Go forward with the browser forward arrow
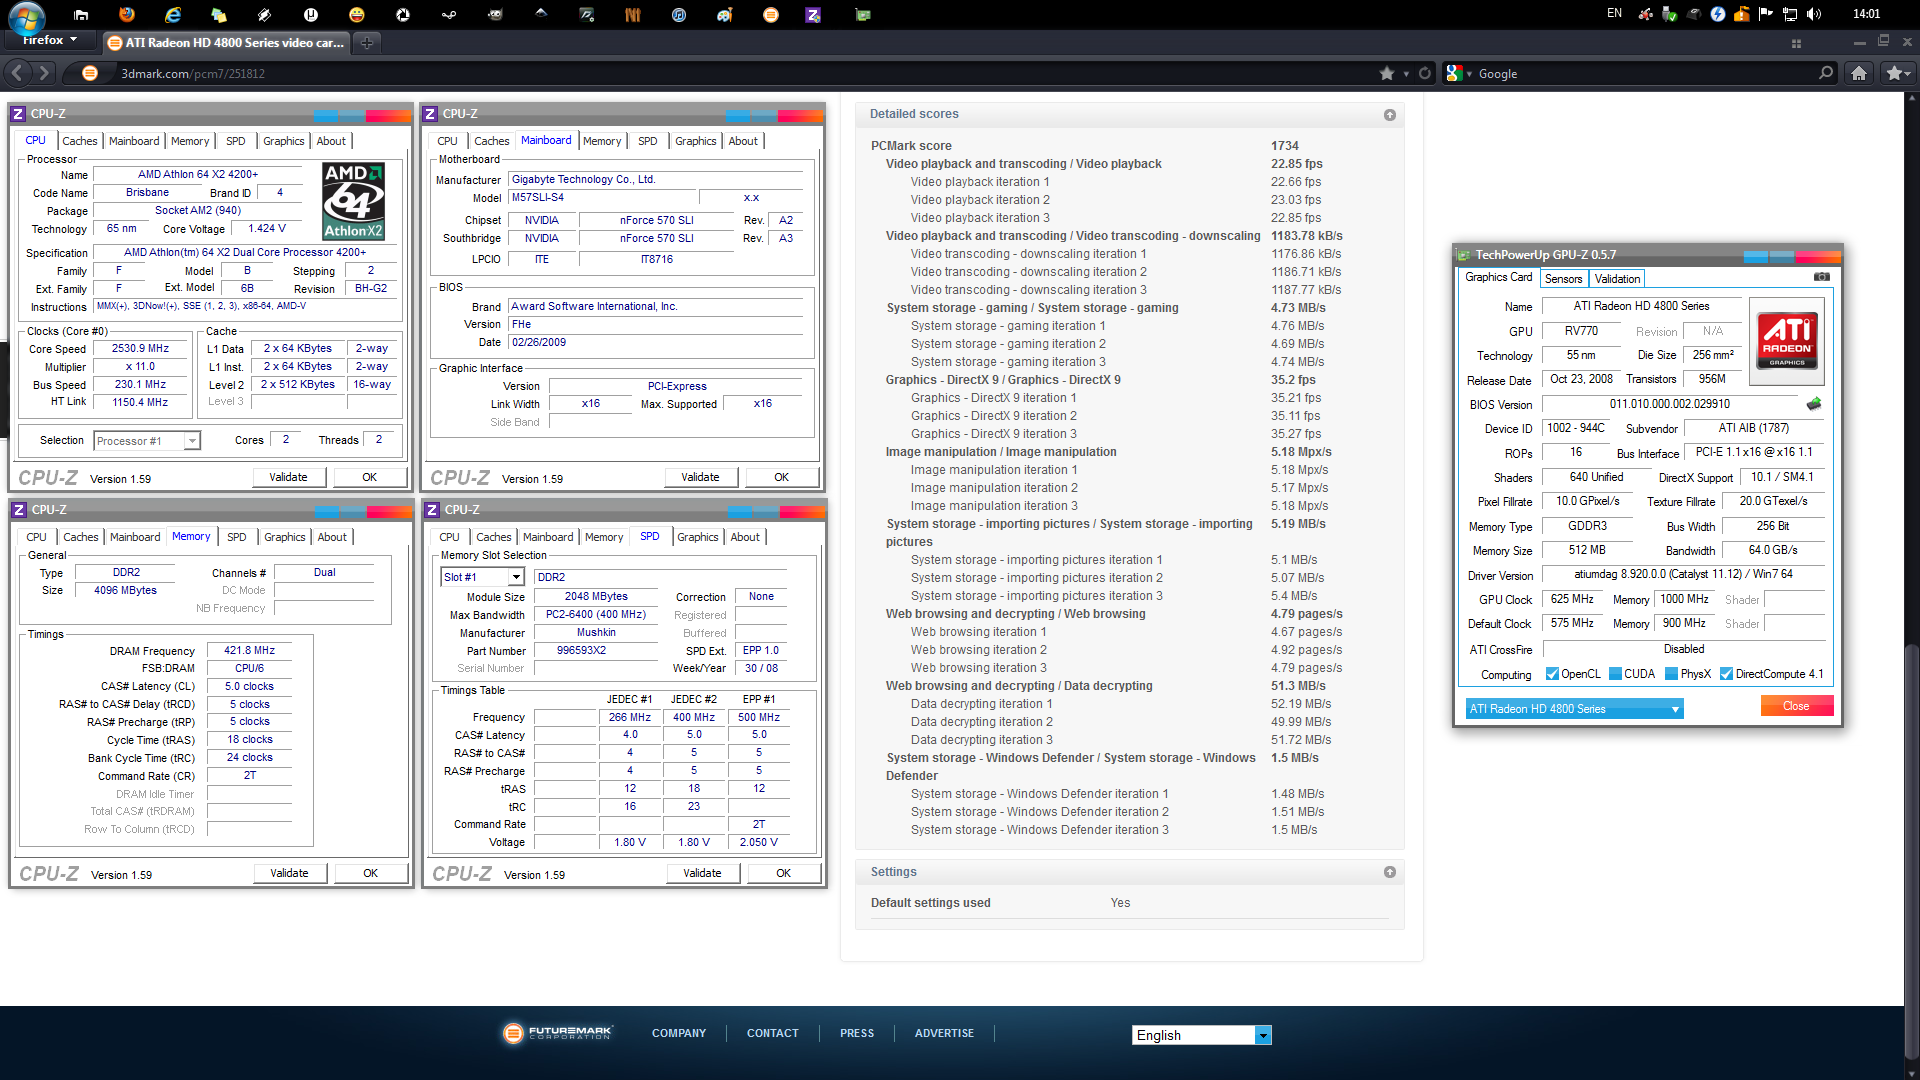The image size is (1920, 1080). 44,73
